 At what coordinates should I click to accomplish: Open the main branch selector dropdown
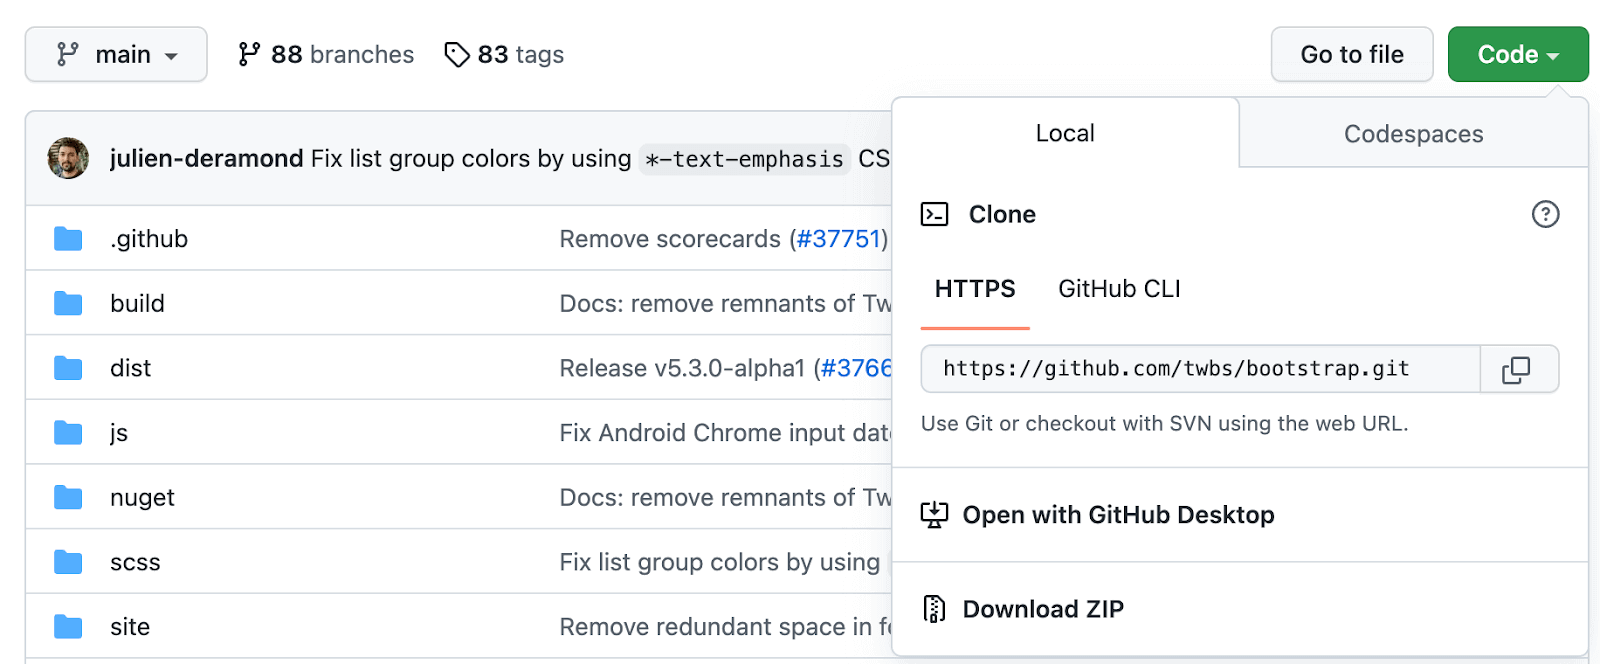click(x=116, y=55)
